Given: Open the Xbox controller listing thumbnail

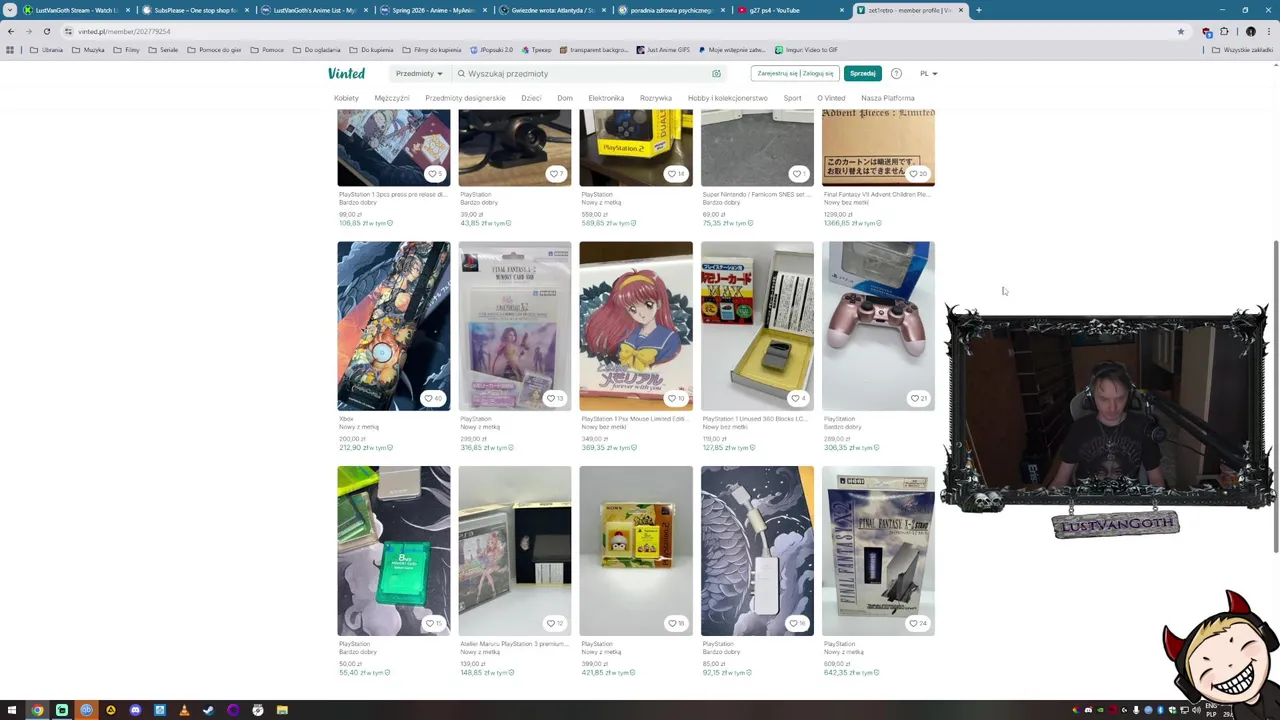Looking at the screenshot, I should coord(394,326).
